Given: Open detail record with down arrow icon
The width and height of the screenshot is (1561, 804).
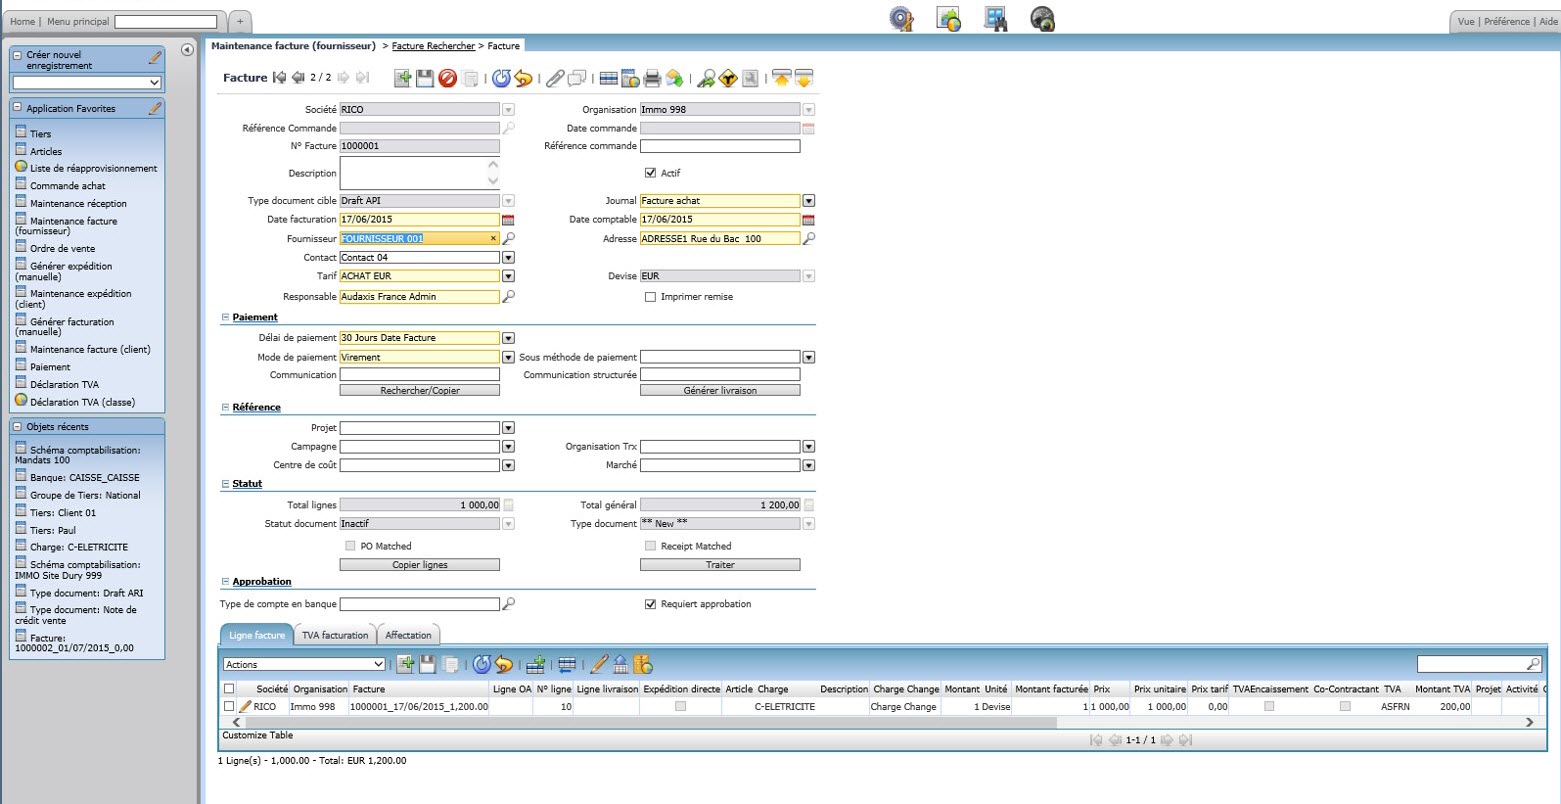Looking at the screenshot, I should [803, 78].
